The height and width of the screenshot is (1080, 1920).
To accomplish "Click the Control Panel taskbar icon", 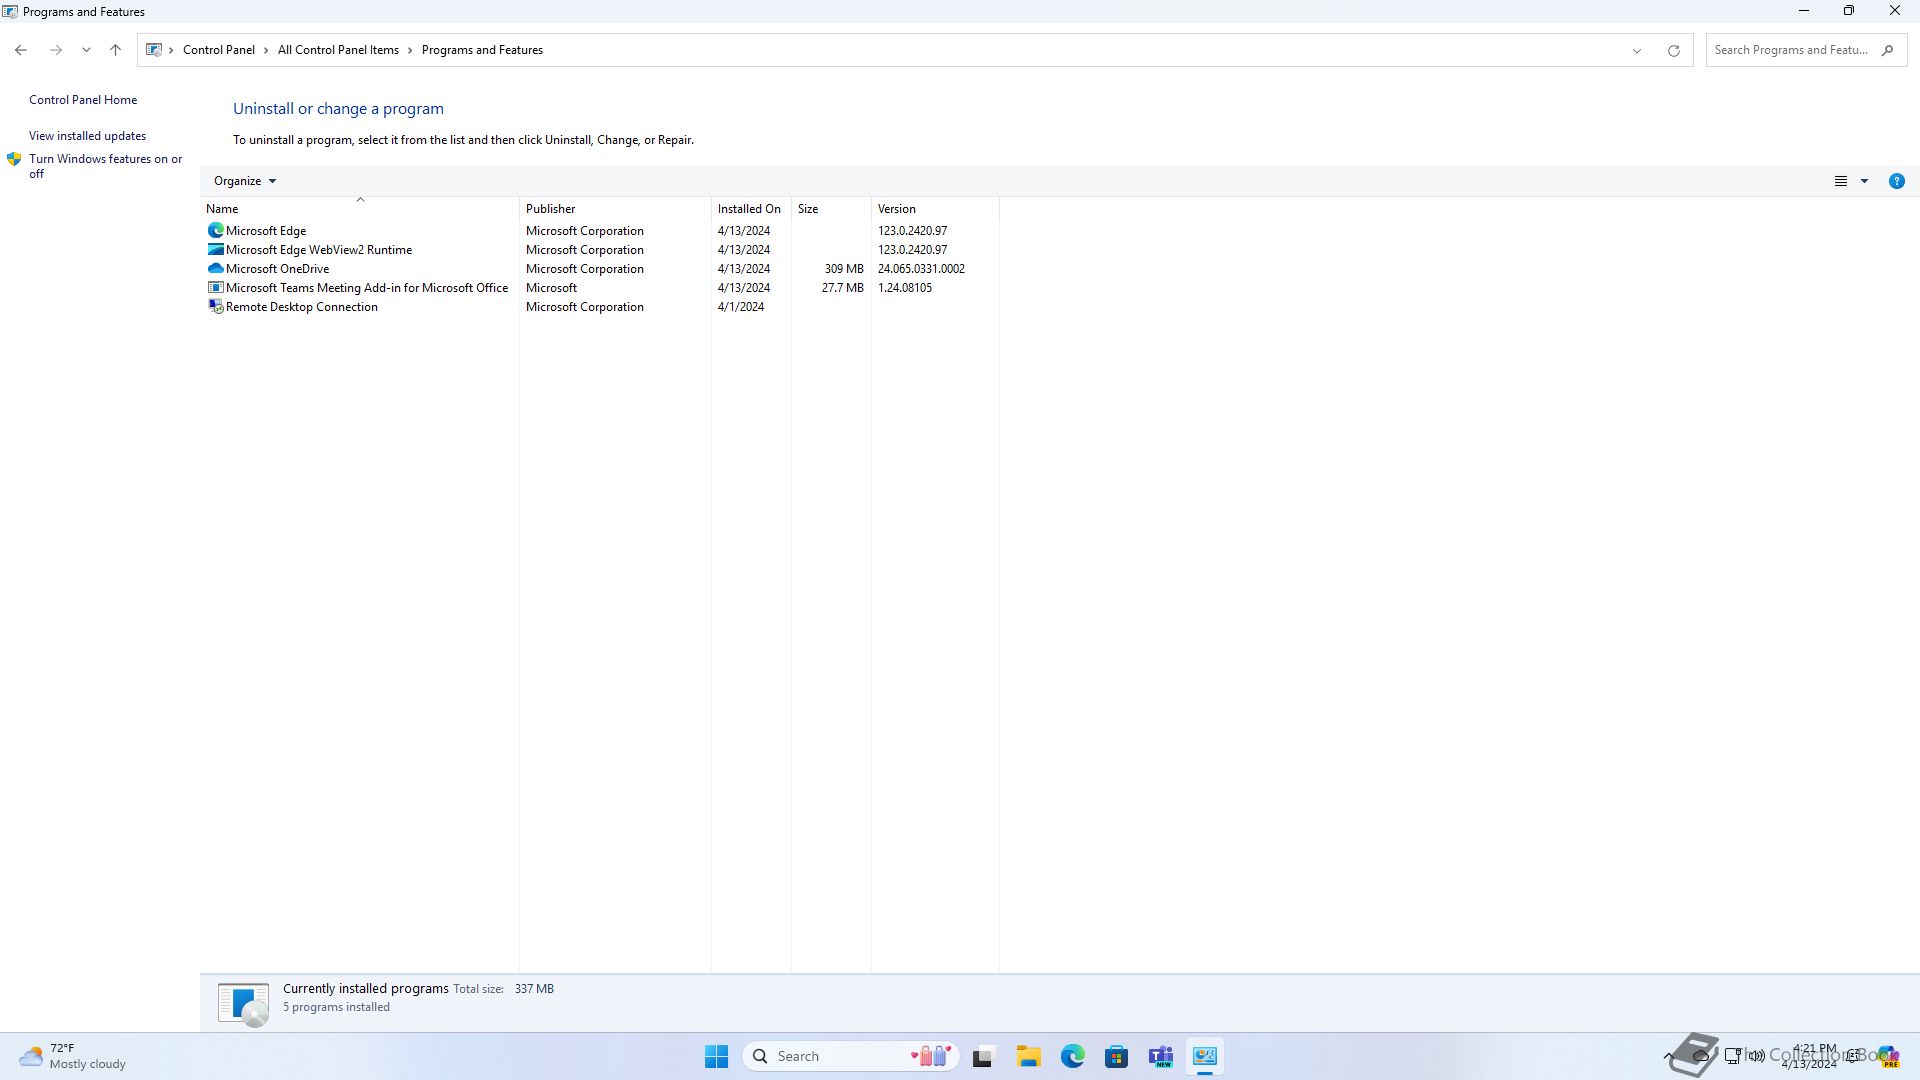I will [x=1205, y=1056].
